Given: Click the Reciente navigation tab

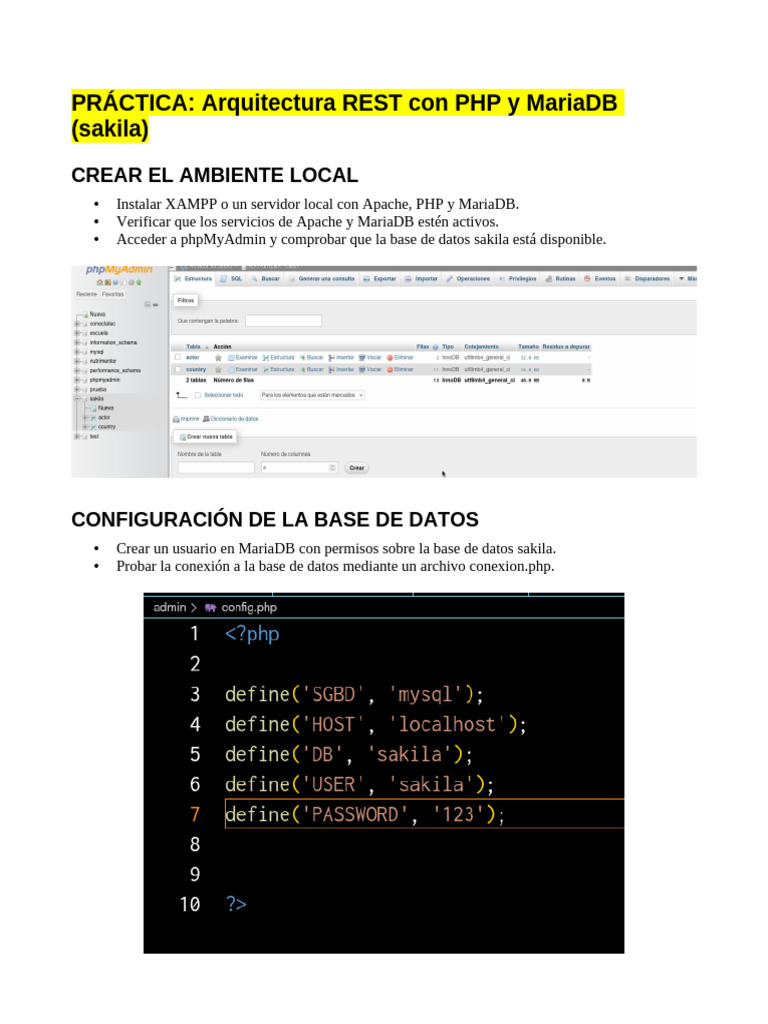Looking at the screenshot, I should tap(86, 295).
